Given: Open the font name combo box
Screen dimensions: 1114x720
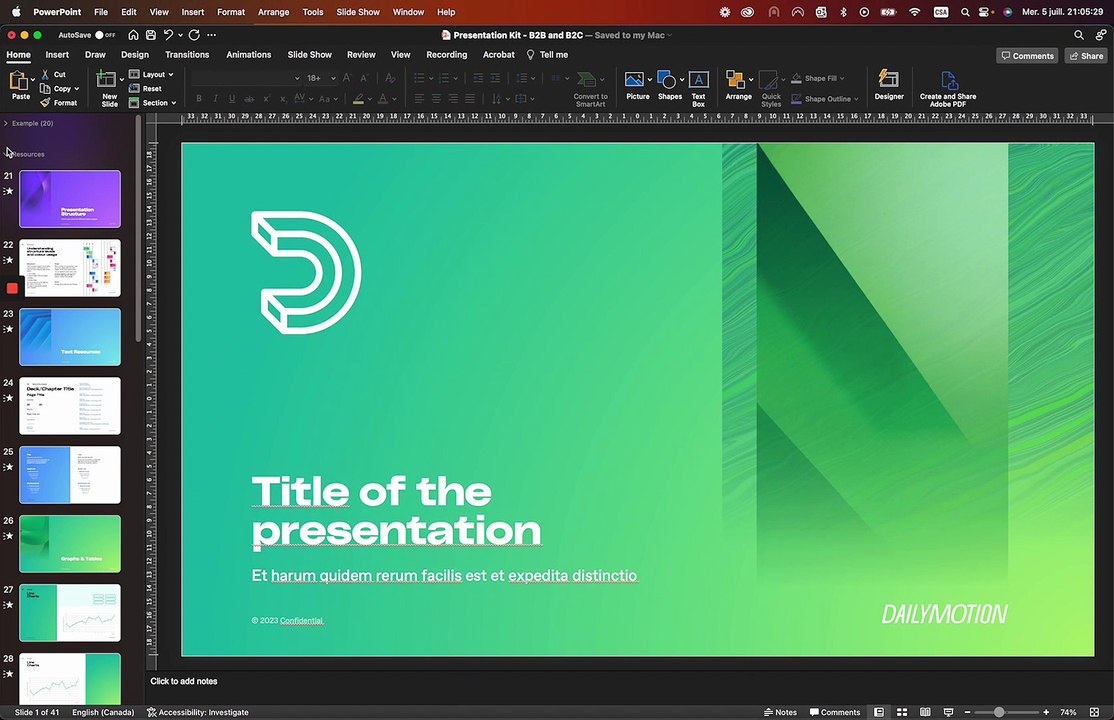Looking at the screenshot, I should coord(247,77).
